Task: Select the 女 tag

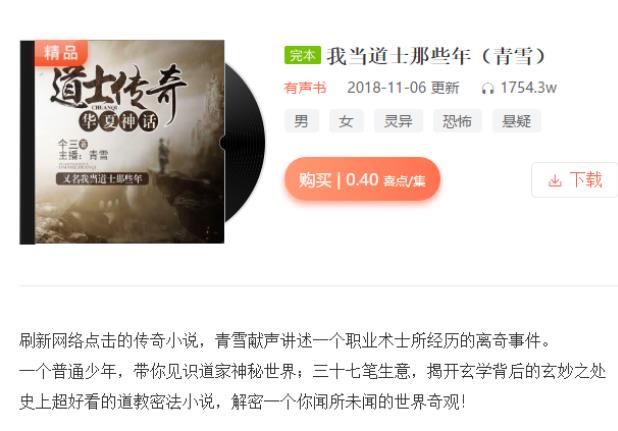Action: [x=346, y=121]
